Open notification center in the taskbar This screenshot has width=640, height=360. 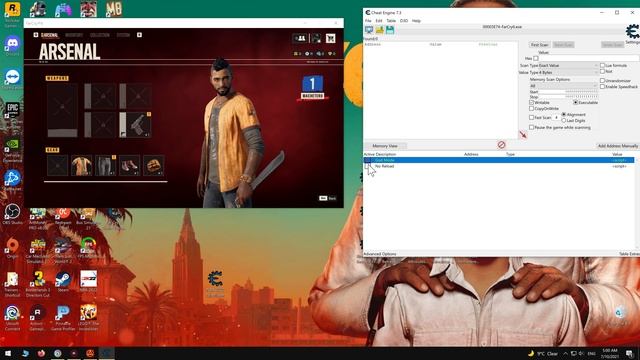(630, 353)
